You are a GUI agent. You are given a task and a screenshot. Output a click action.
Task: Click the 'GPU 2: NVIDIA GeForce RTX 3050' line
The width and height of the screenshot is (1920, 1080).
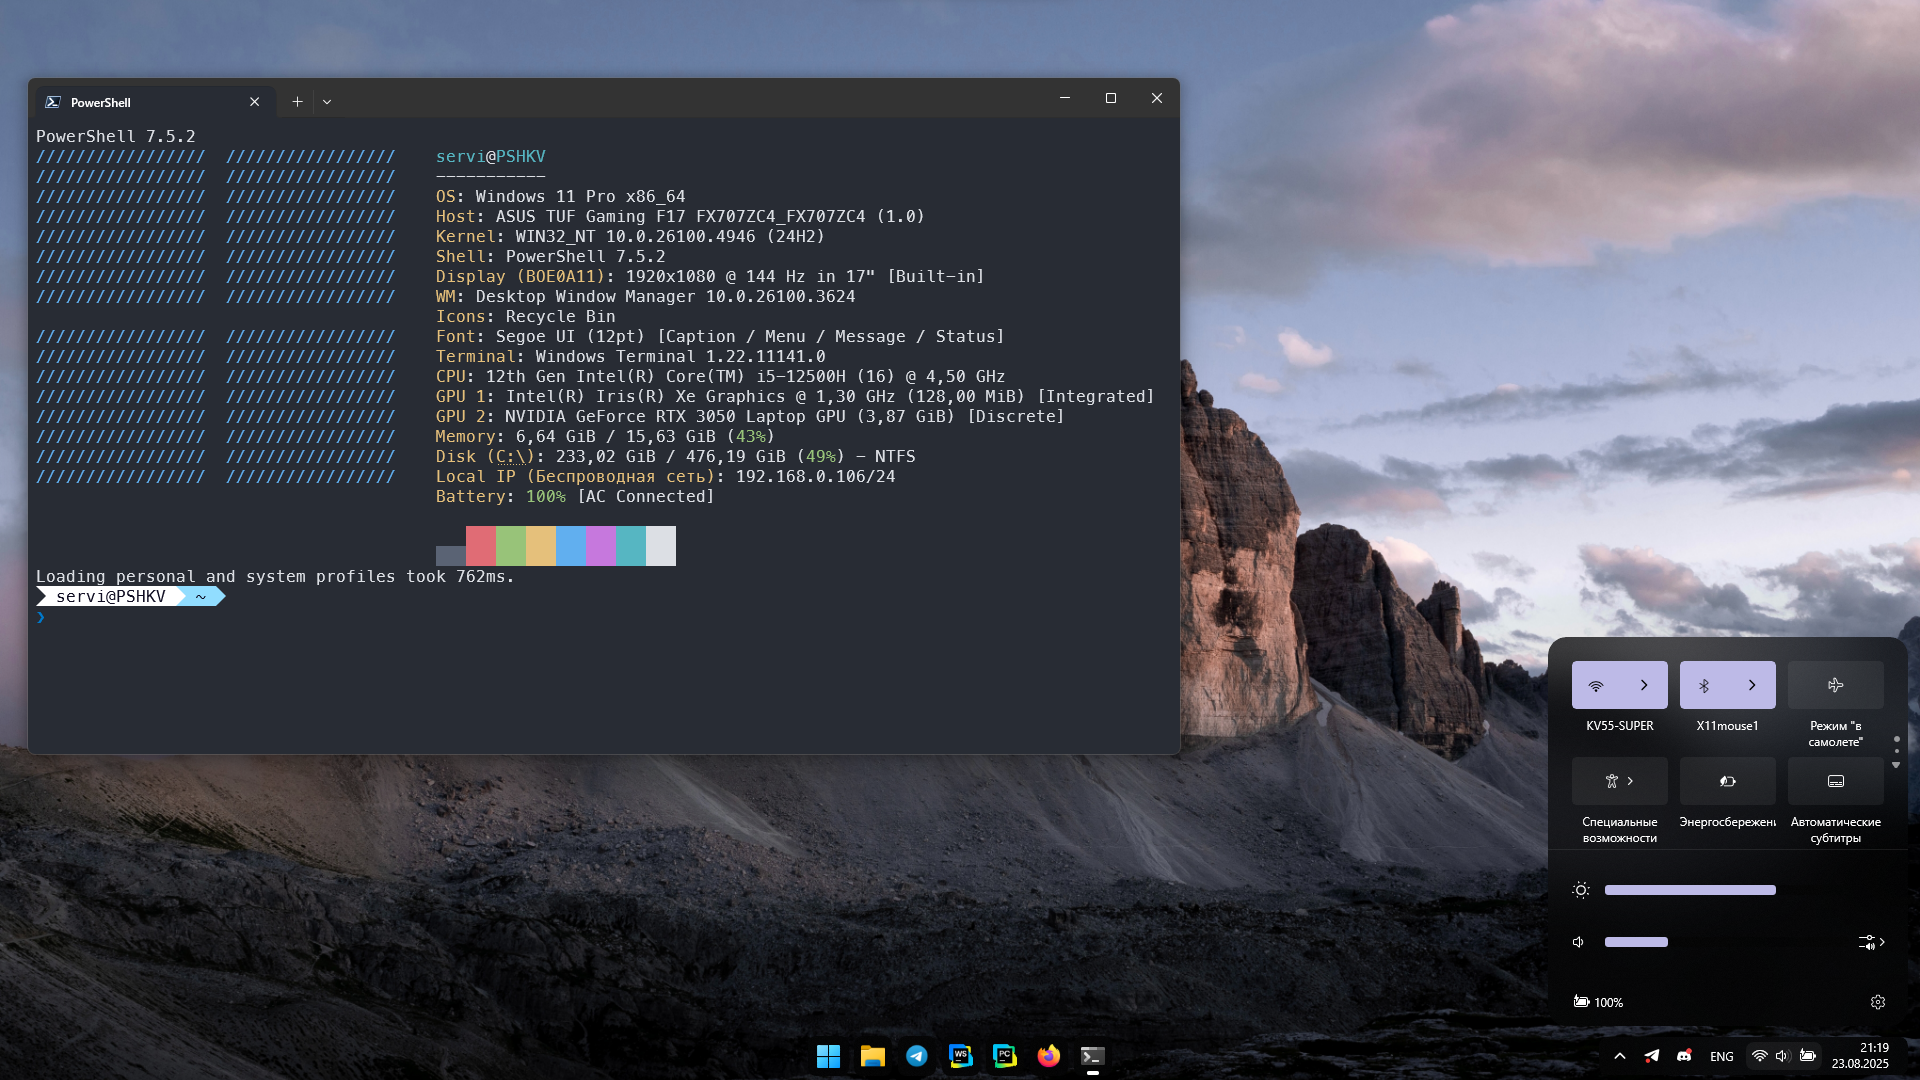pyautogui.click(x=750, y=417)
